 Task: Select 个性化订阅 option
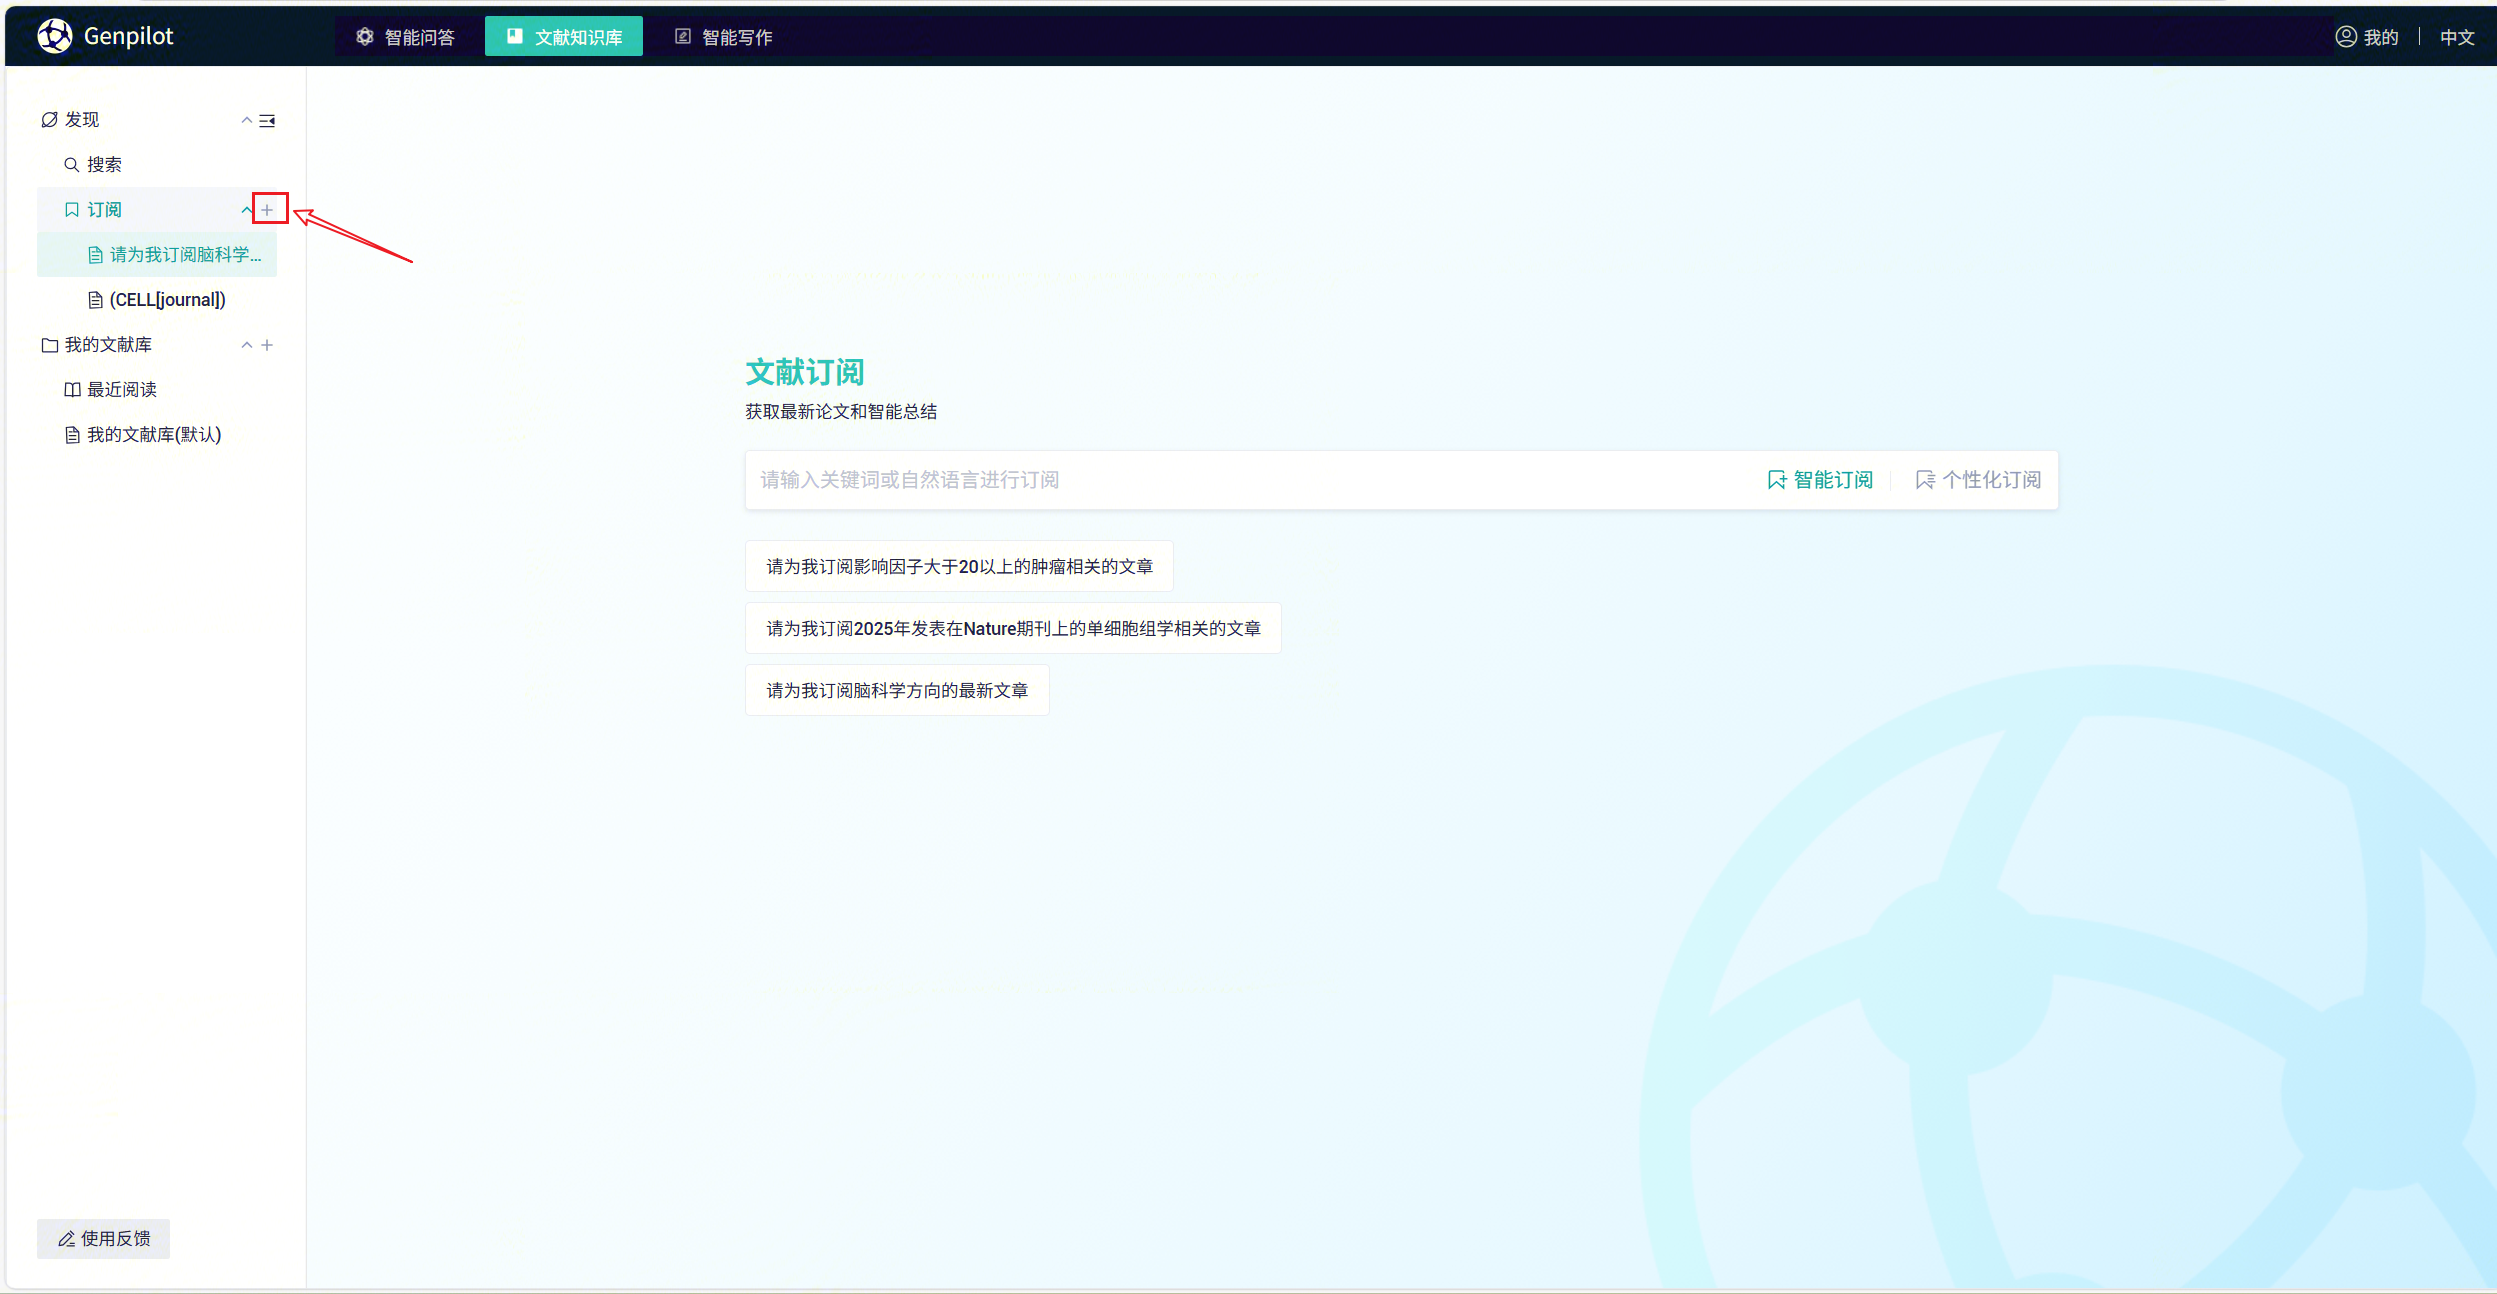[1978, 480]
